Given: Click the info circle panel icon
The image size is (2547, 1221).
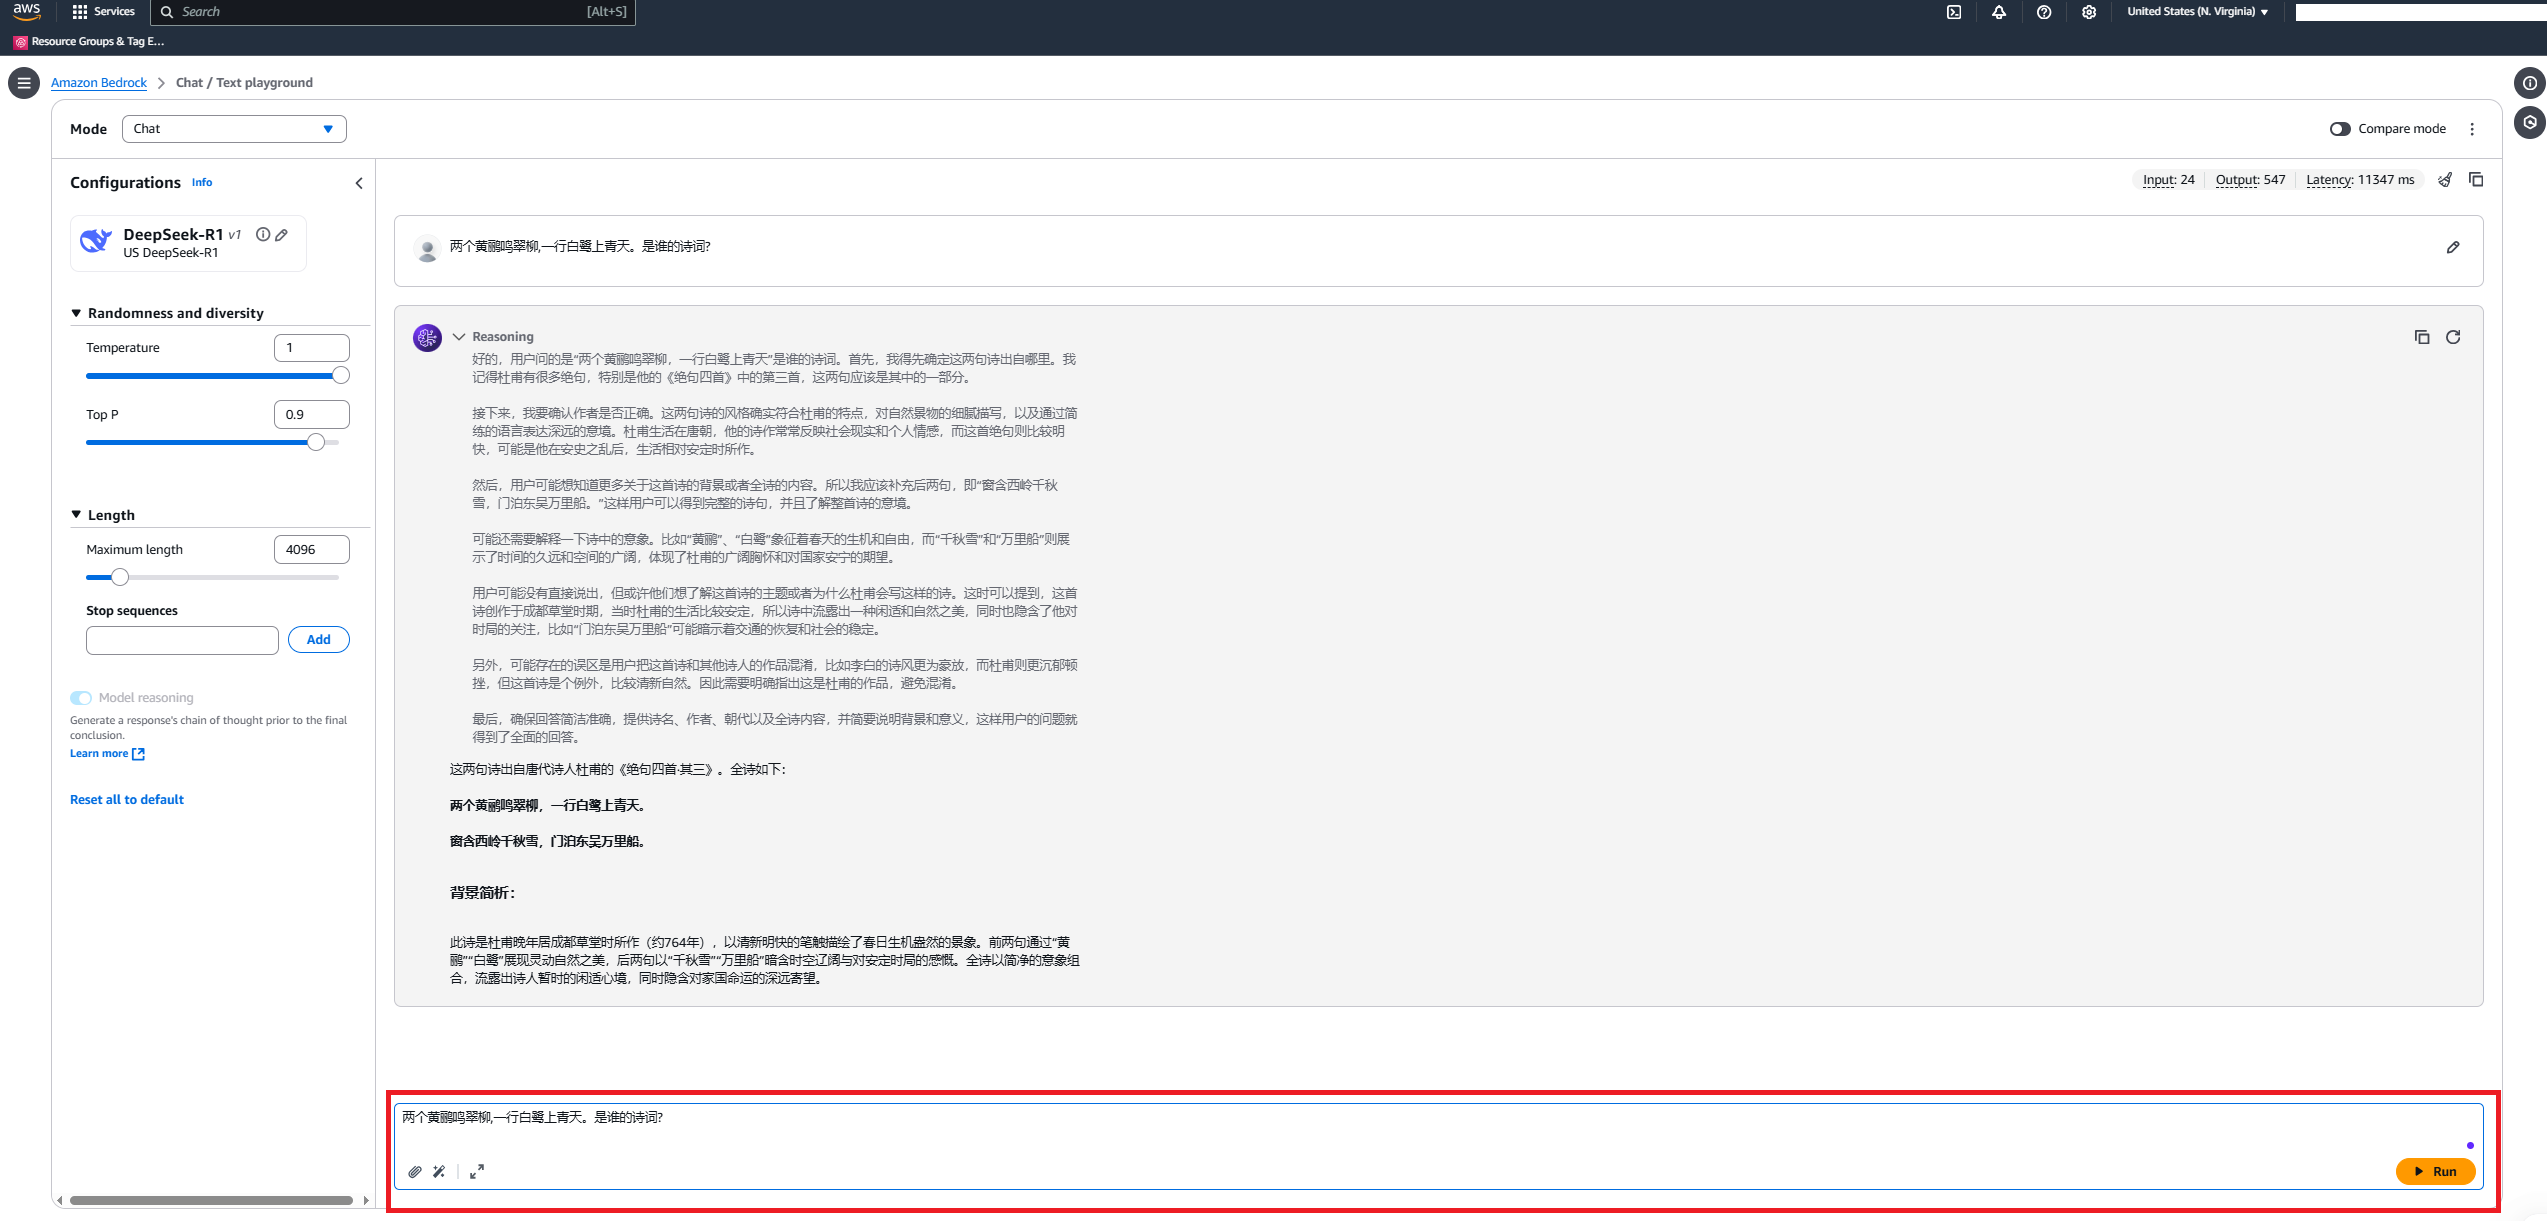Looking at the screenshot, I should click(x=2529, y=83).
